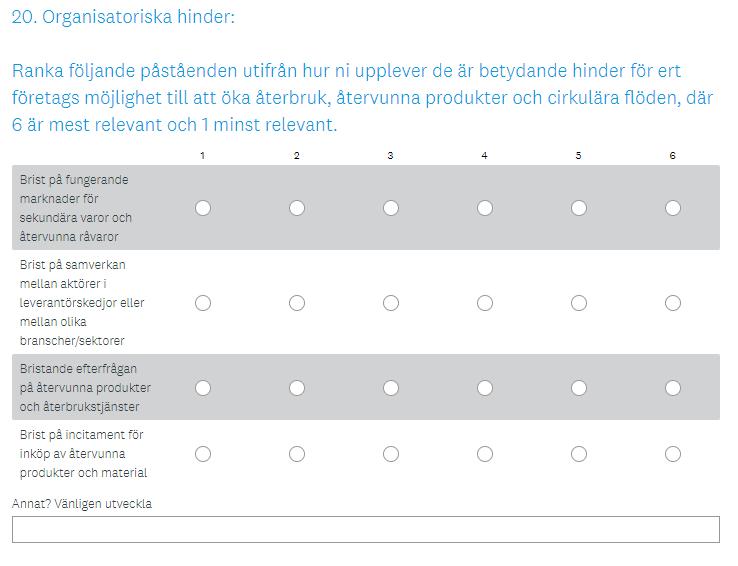Viewport: 738px width, 566px height.
Task: Pick rating 1 for Brist på samverkan row
Action: click(x=203, y=303)
